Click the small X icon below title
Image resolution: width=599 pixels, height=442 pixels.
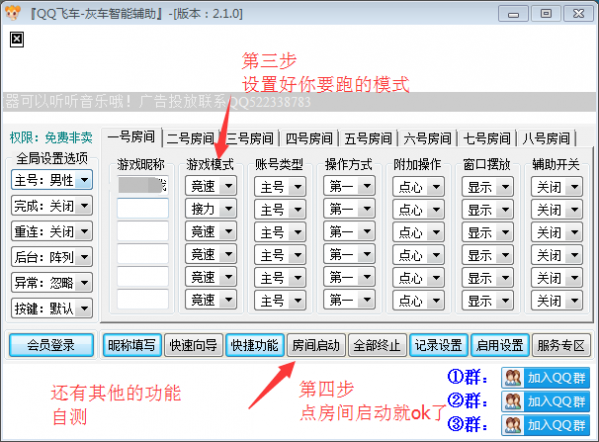(17, 39)
